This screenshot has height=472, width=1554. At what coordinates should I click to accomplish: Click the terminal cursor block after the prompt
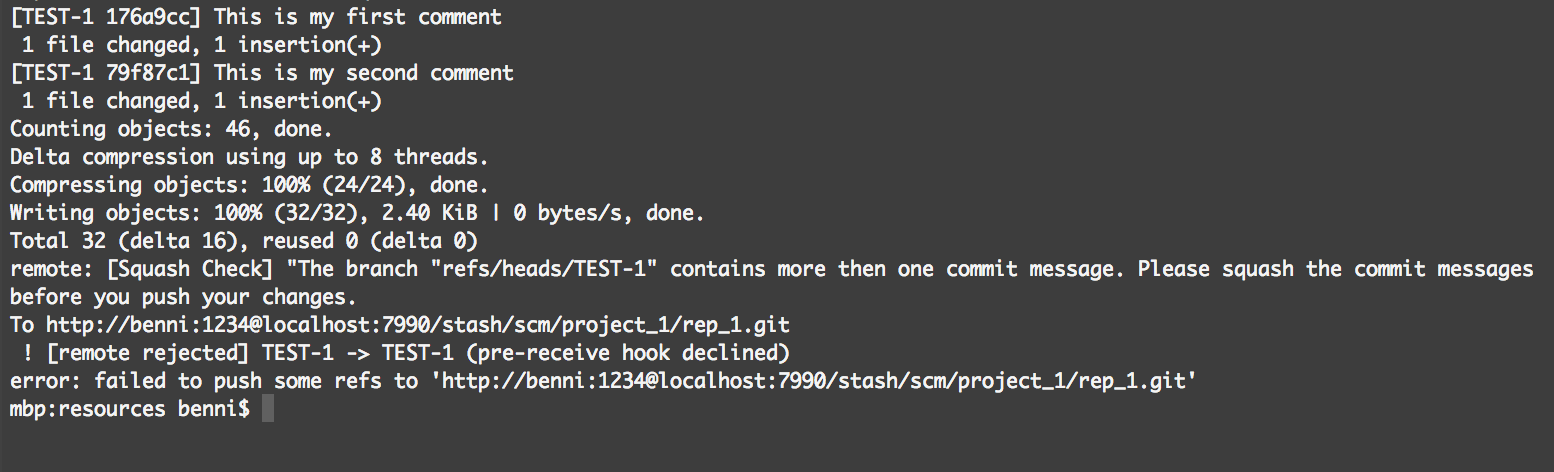(x=267, y=409)
